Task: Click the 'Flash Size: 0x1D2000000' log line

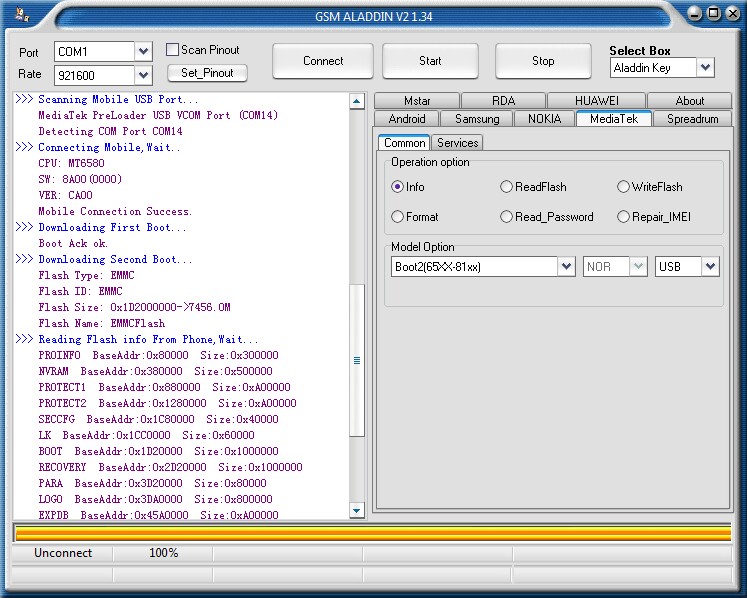Action: (135, 307)
